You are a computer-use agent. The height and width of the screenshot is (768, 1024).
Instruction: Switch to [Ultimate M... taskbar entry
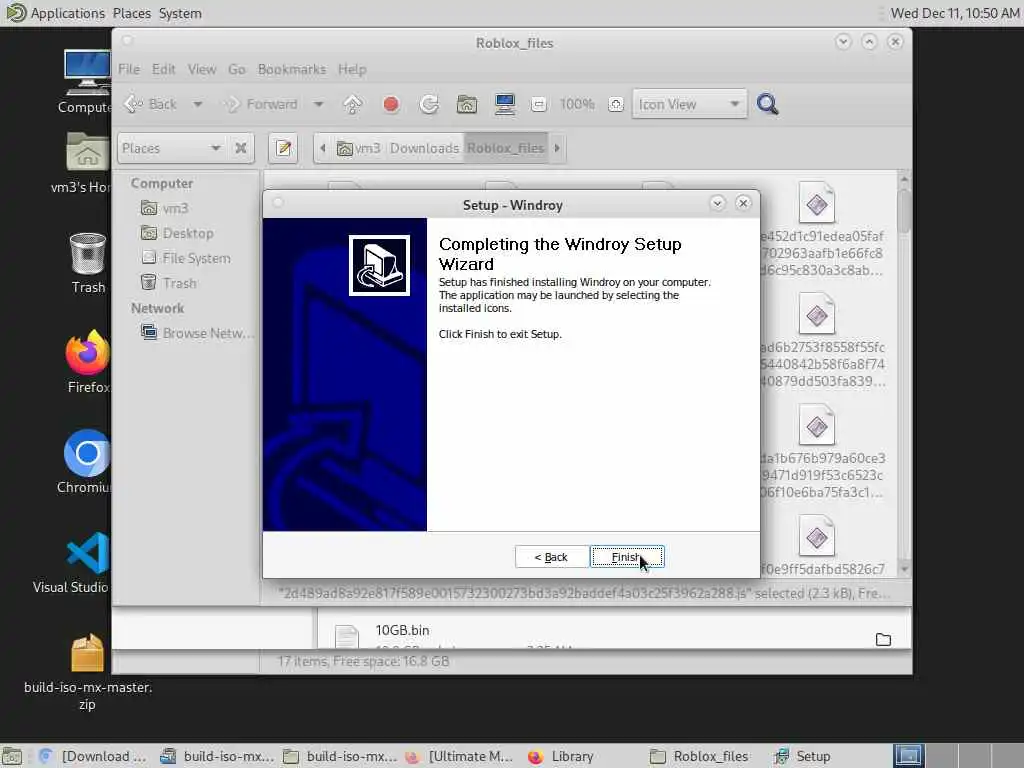pyautogui.click(x=459, y=756)
